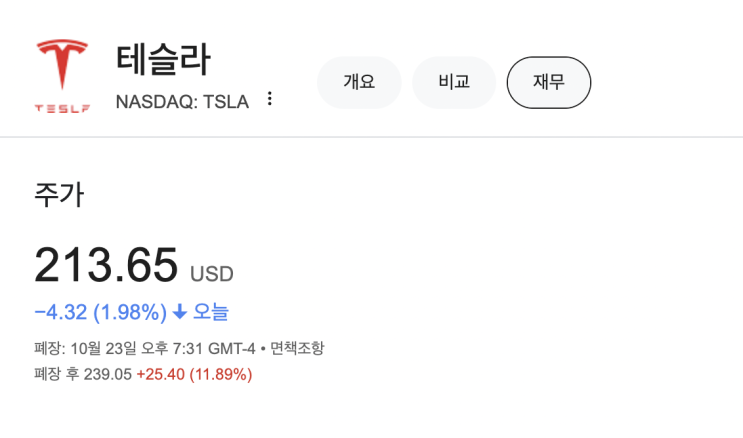Click the USD currency label
This screenshot has height=438, width=743.
coord(212,273)
